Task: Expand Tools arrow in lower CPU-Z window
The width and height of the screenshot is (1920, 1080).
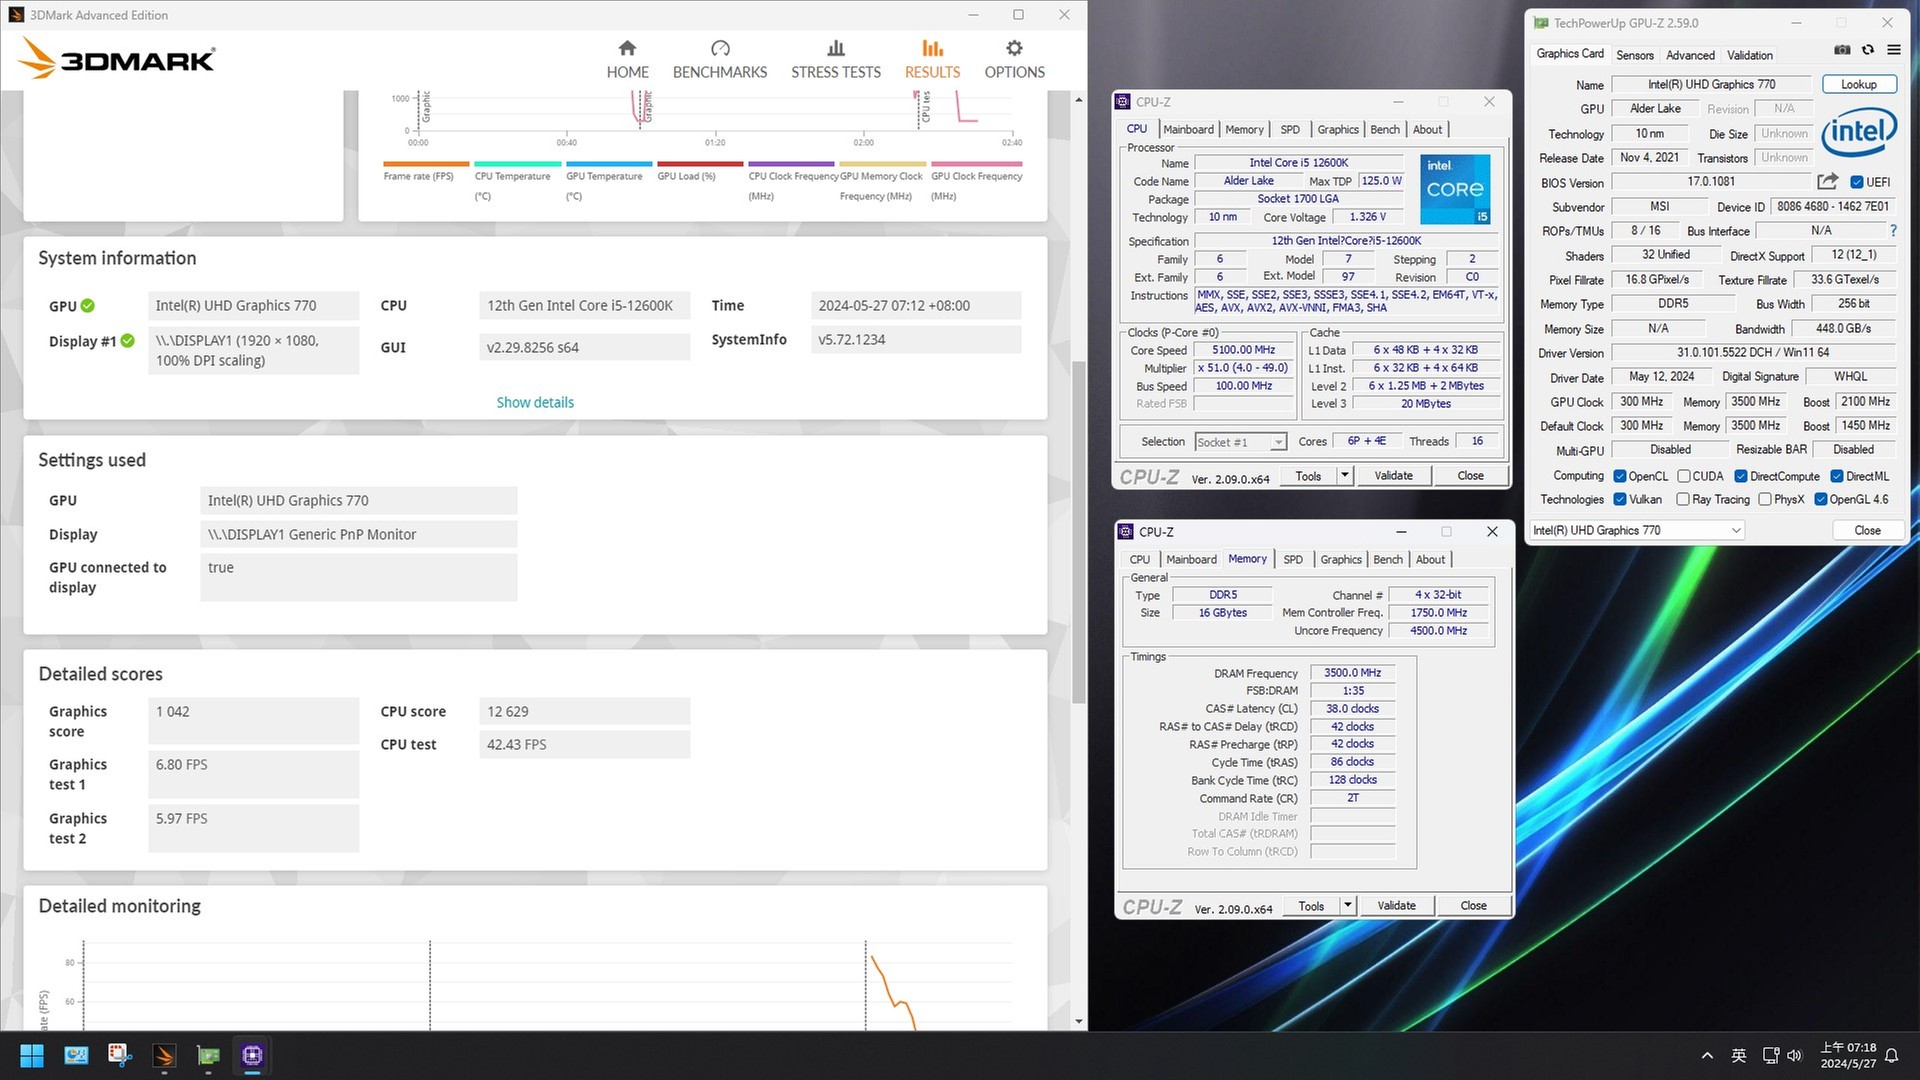Action: (x=1348, y=906)
